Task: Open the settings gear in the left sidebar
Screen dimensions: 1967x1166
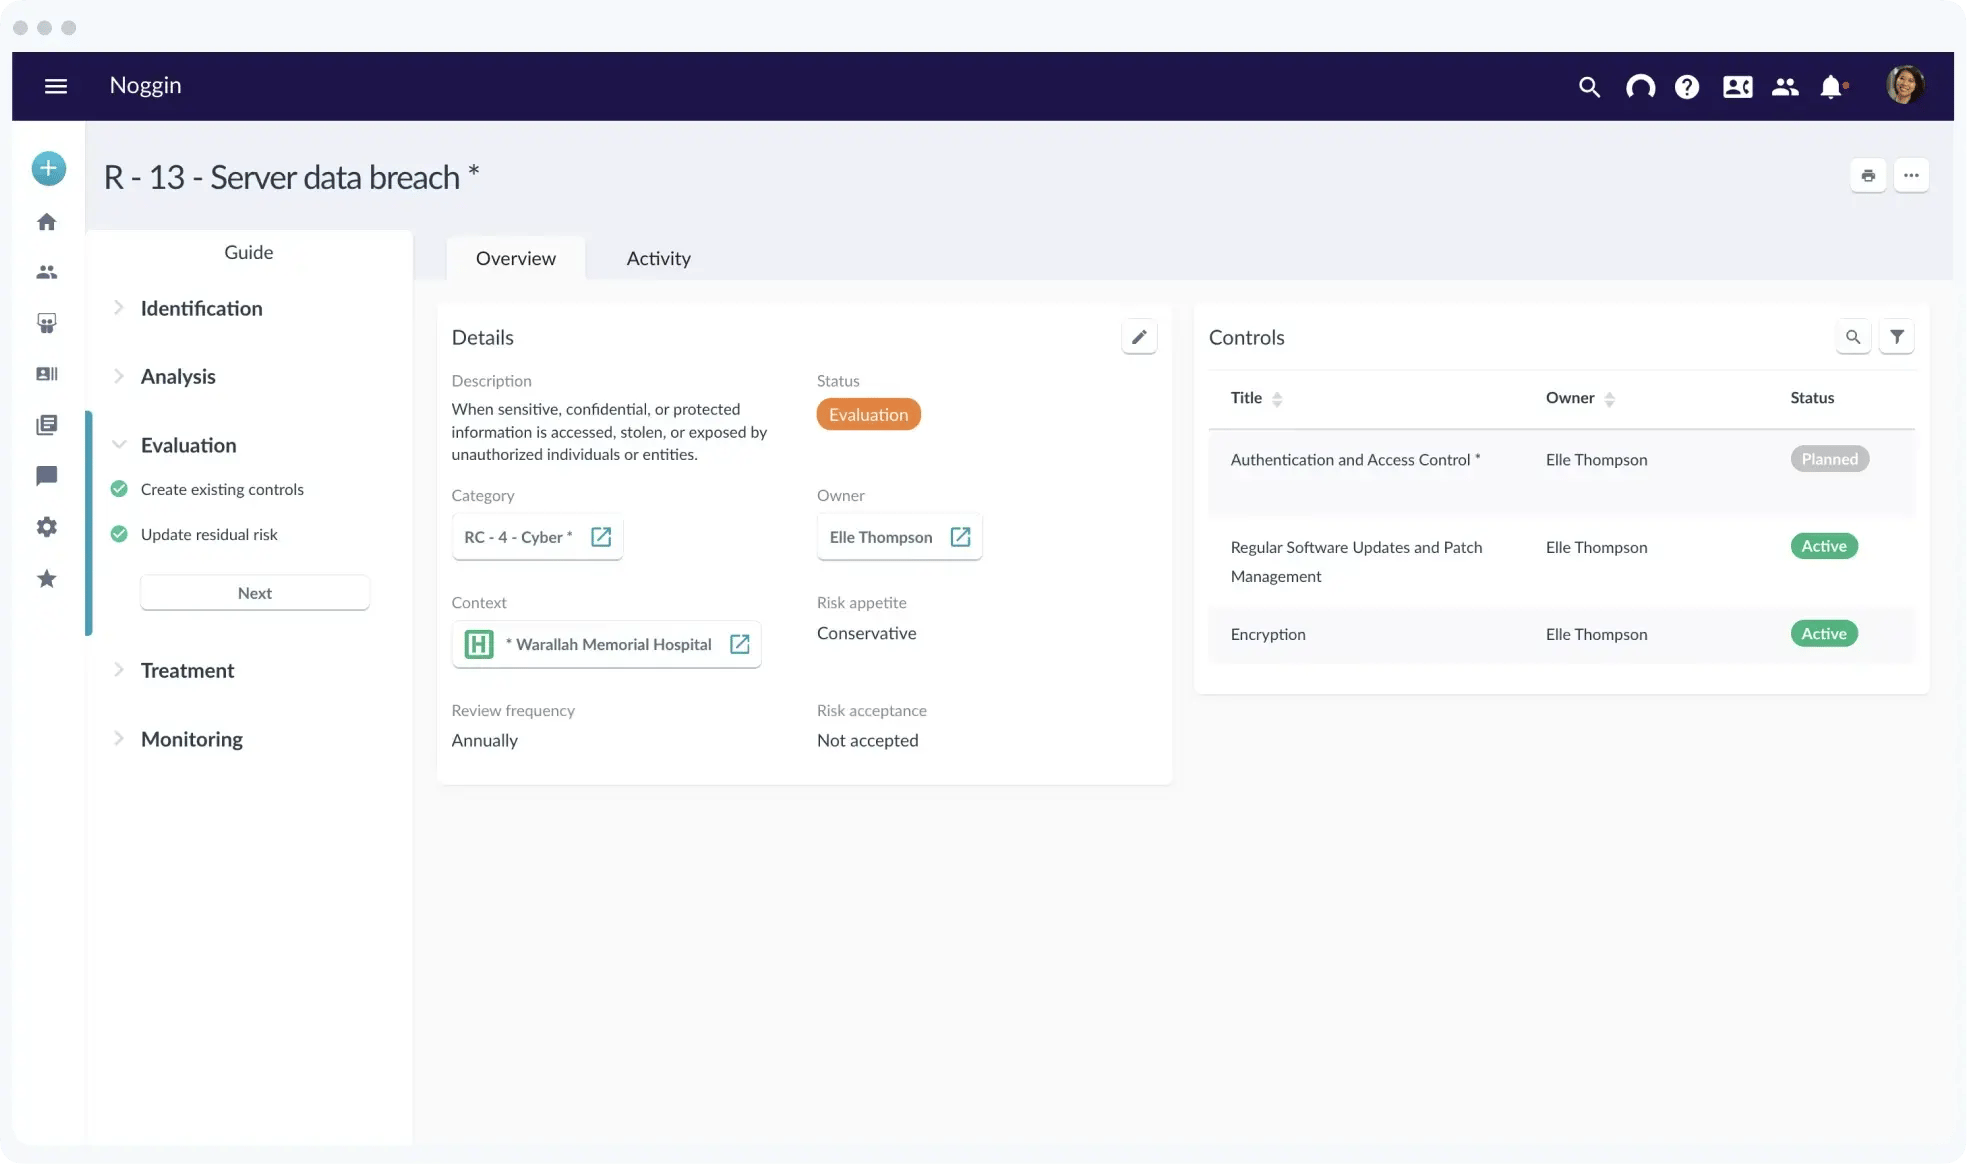Action: point(46,527)
